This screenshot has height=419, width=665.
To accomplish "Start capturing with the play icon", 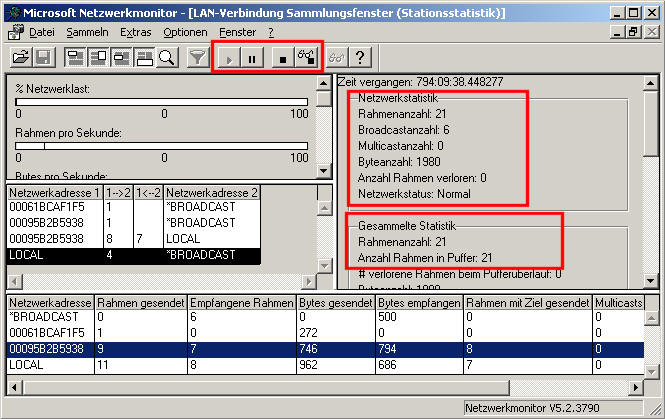I will click(229, 58).
